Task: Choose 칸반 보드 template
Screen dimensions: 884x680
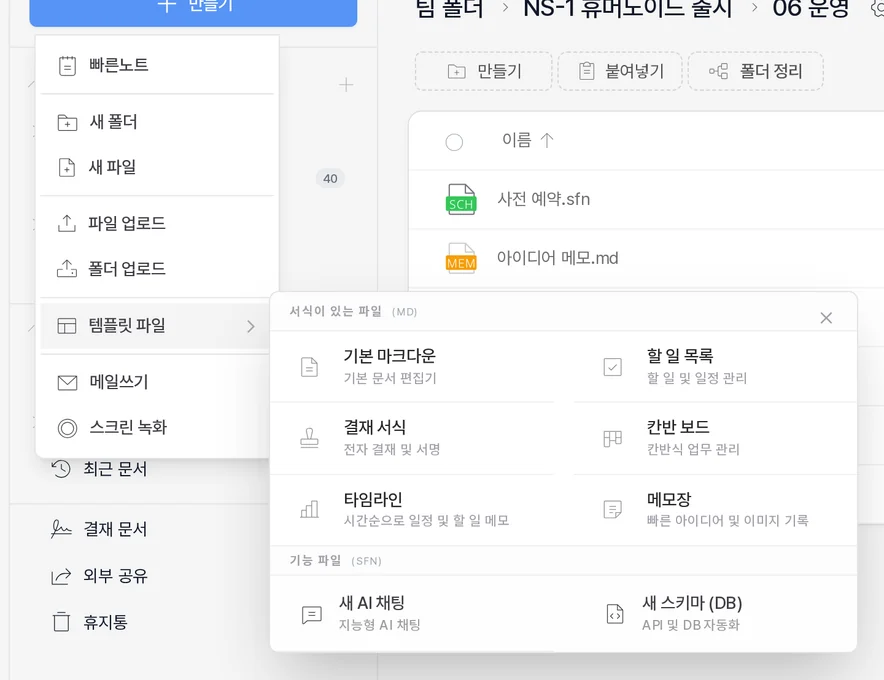Action: 715,438
